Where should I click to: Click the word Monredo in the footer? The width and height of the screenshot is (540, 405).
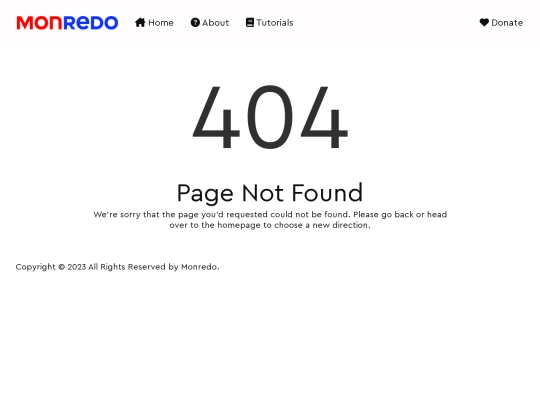click(199, 267)
